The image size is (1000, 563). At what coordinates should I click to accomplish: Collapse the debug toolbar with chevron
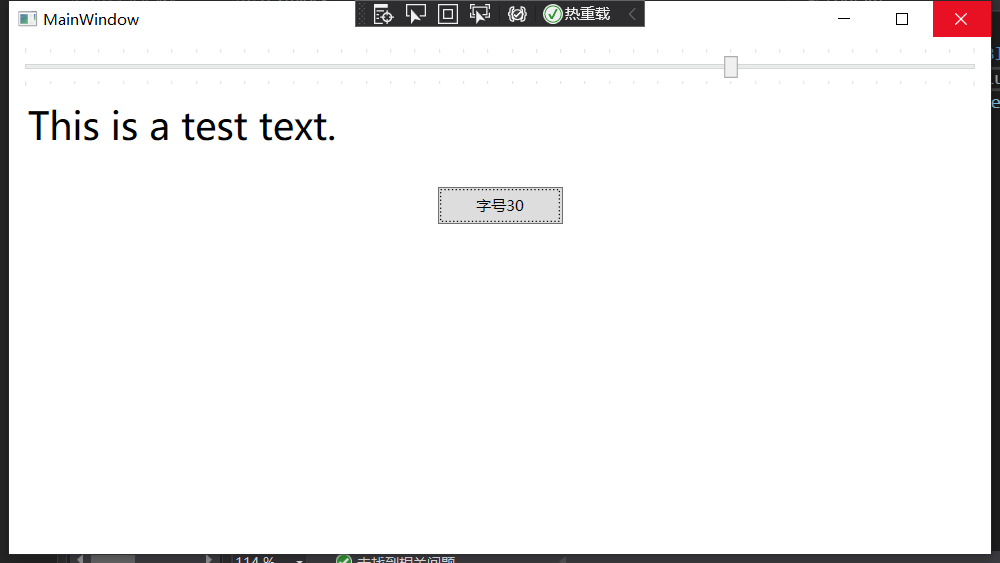pyautogui.click(x=631, y=14)
